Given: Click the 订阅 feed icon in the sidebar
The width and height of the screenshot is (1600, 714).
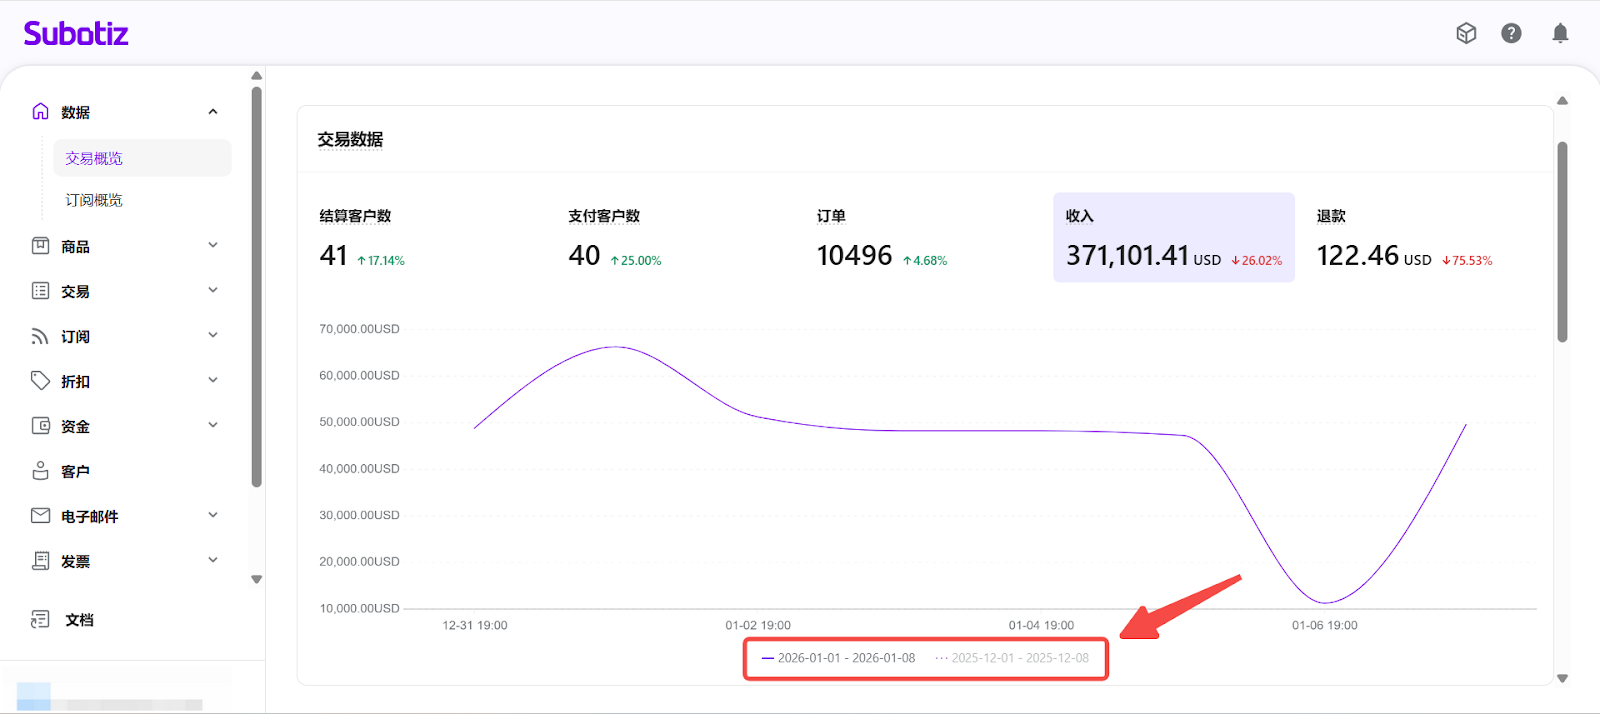Looking at the screenshot, I should click(x=40, y=336).
